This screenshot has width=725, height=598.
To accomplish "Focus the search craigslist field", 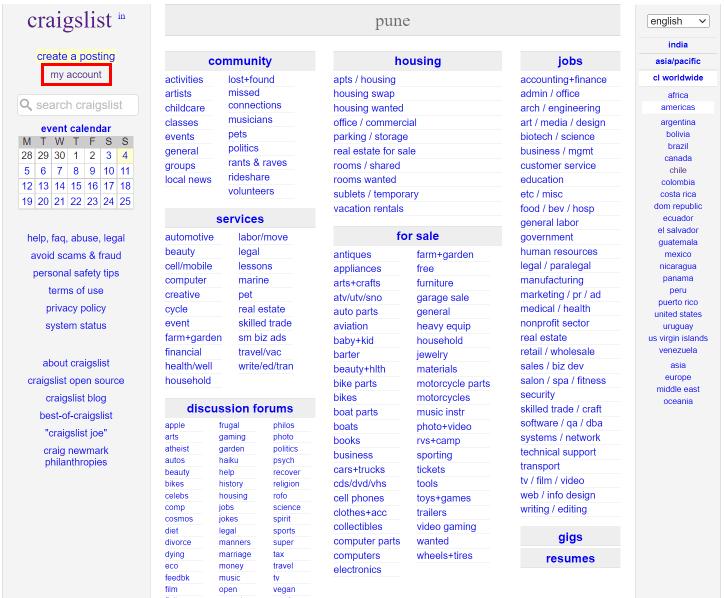I will 78,105.
